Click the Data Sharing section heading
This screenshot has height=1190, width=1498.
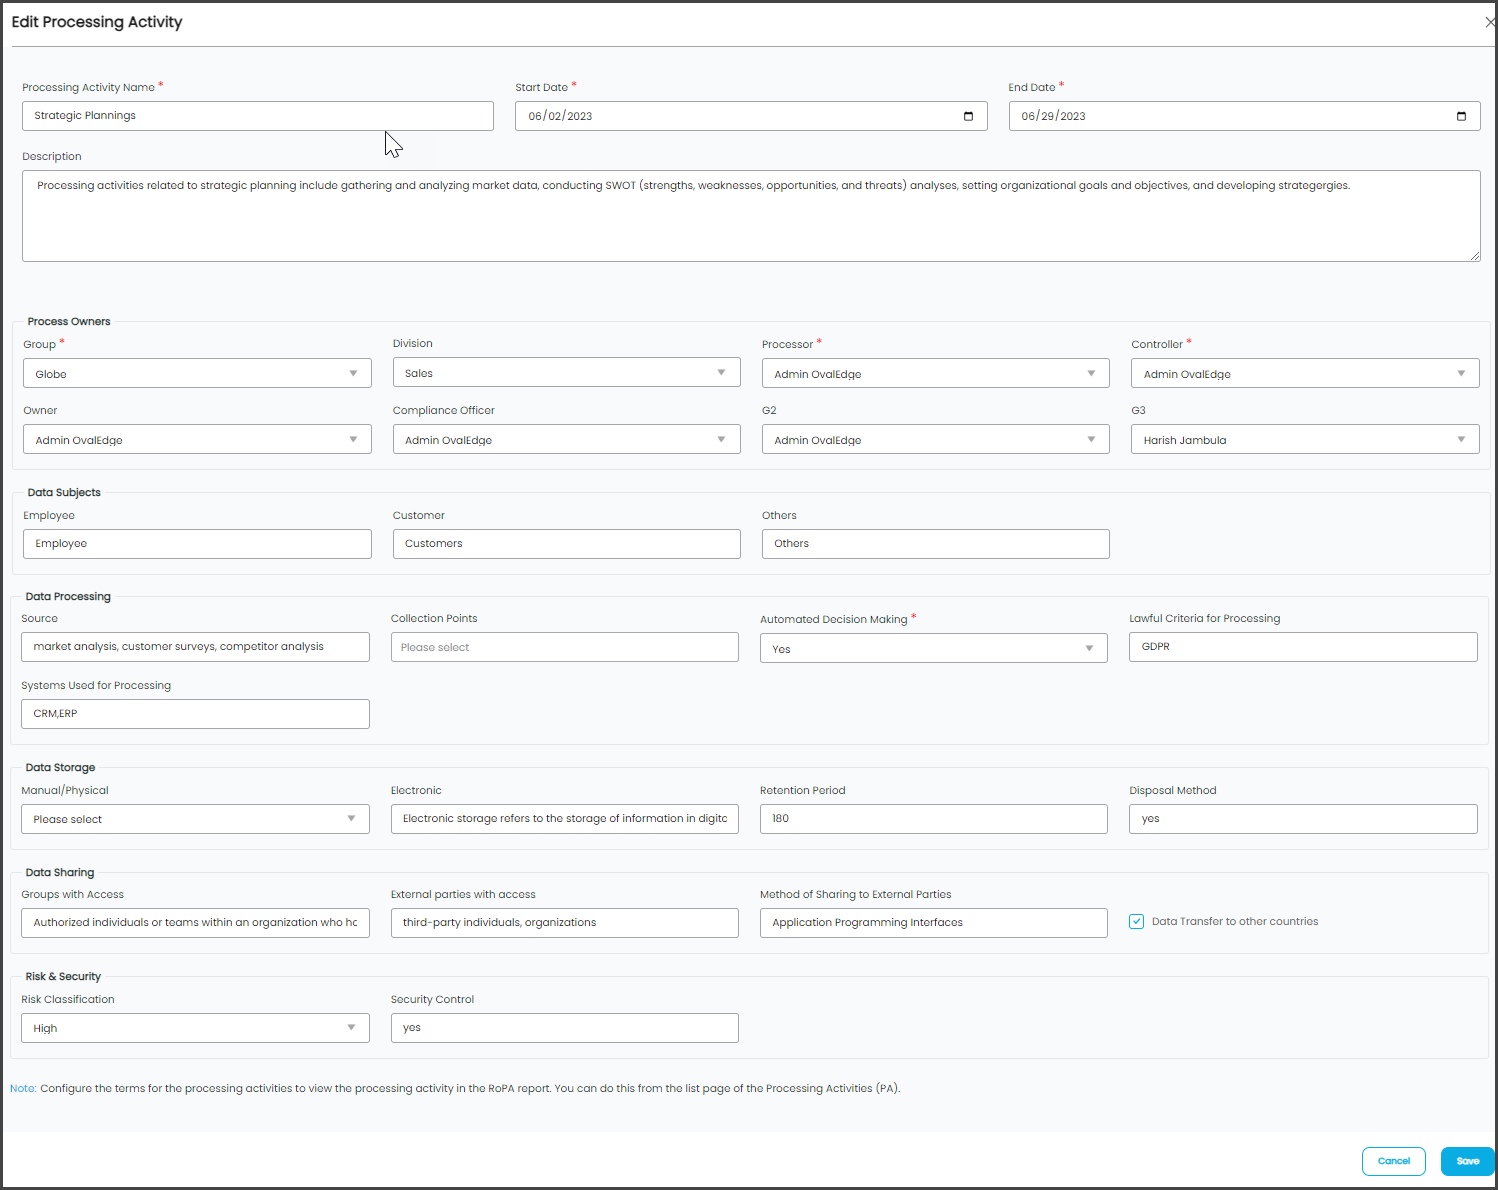(60, 872)
